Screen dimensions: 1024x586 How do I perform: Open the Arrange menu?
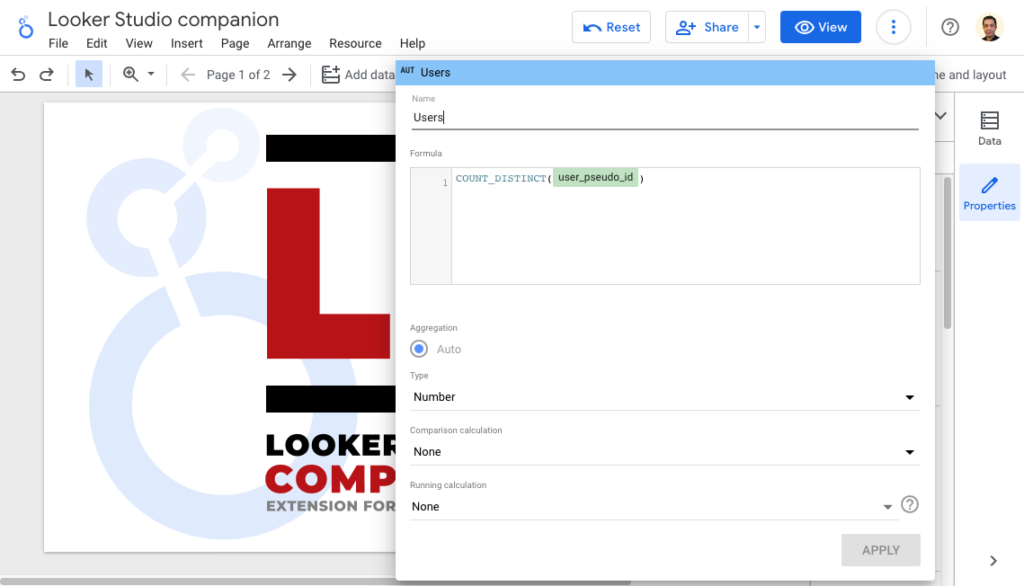pyautogui.click(x=289, y=43)
